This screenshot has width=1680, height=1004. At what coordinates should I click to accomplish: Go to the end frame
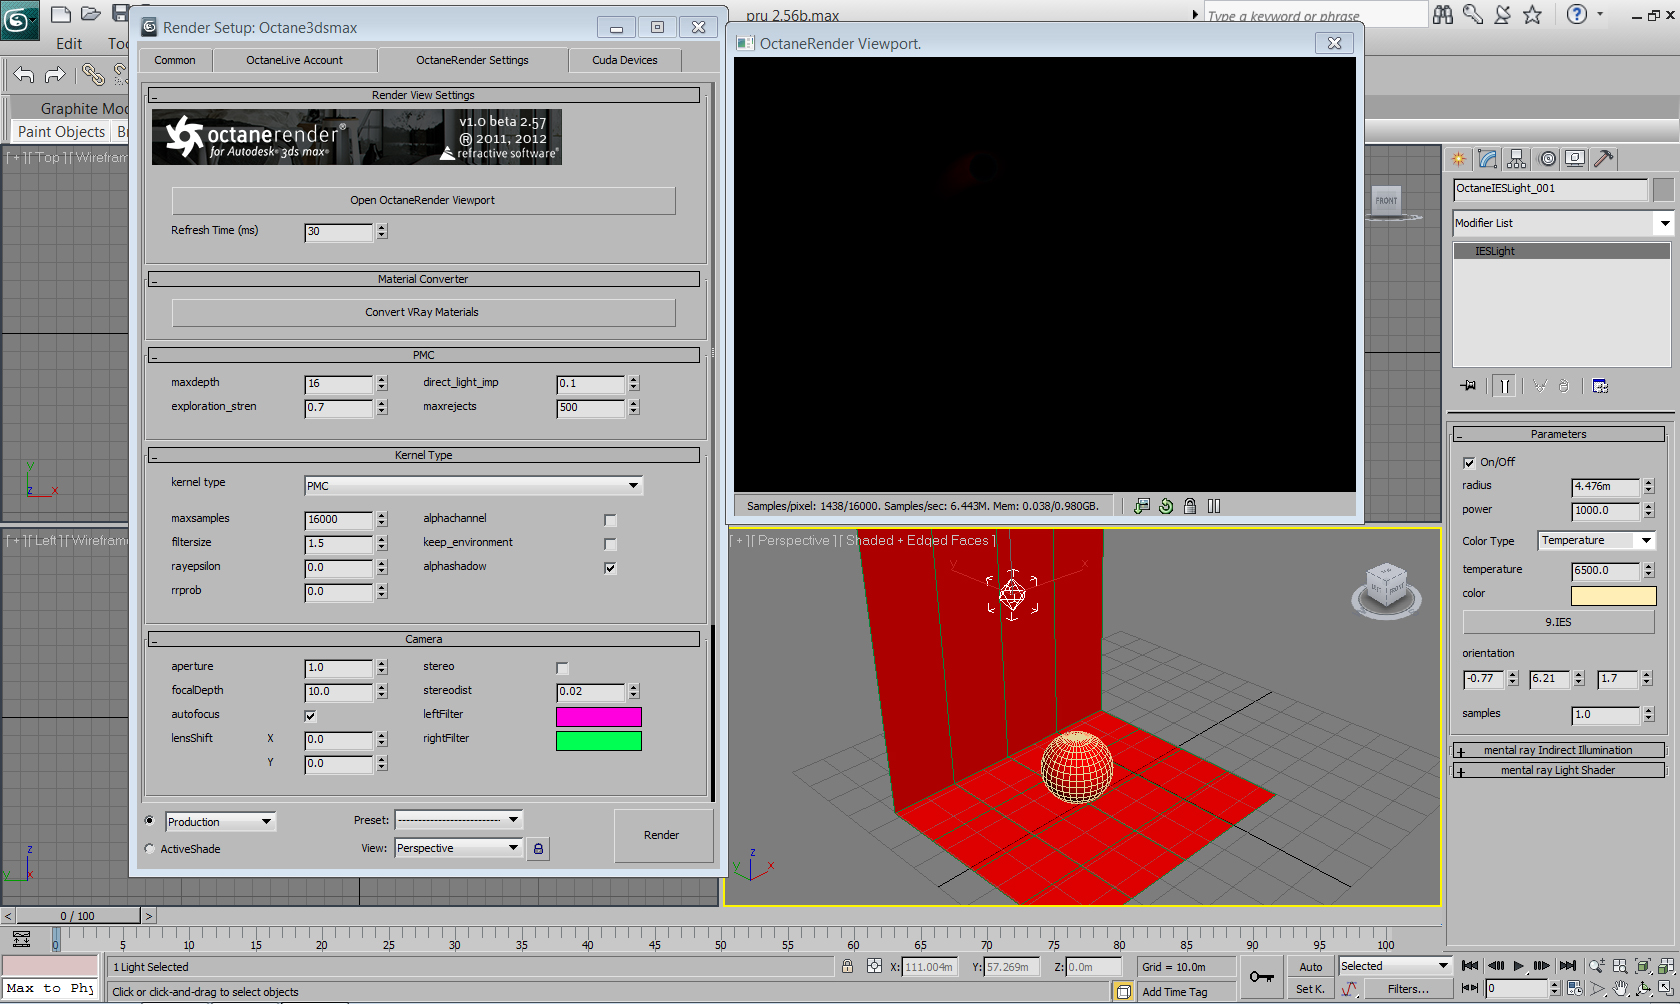click(x=1568, y=966)
